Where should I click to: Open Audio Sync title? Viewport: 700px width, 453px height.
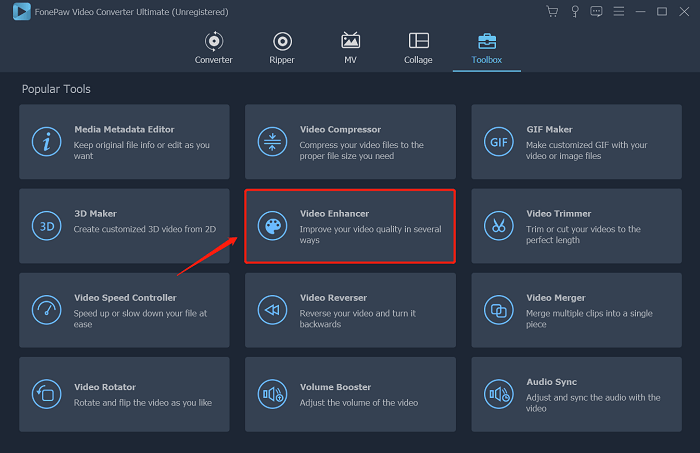pos(551,382)
